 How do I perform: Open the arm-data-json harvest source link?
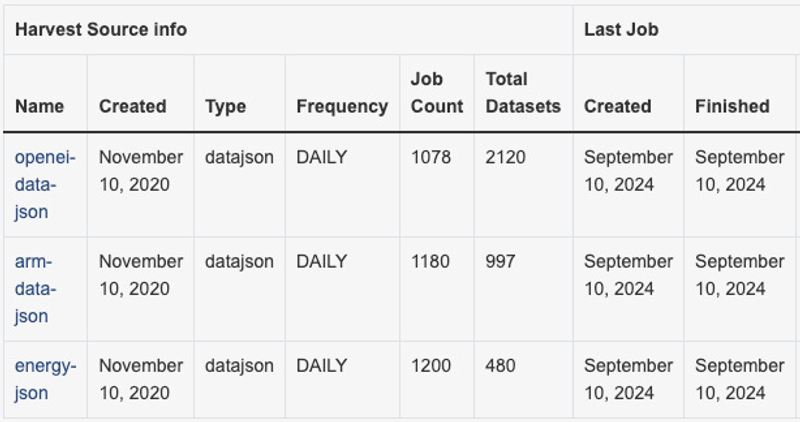pyautogui.click(x=35, y=289)
